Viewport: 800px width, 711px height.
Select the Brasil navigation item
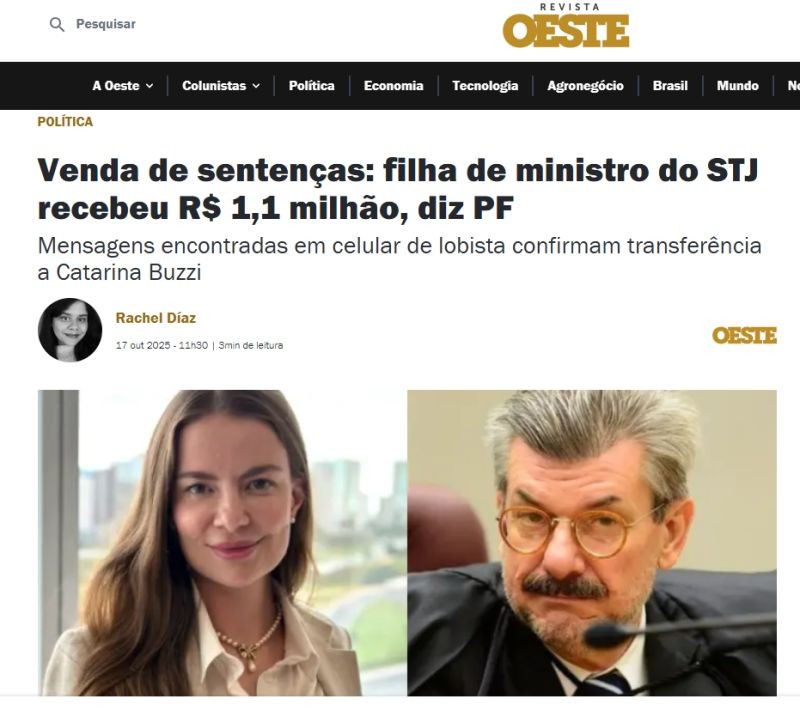(x=670, y=86)
